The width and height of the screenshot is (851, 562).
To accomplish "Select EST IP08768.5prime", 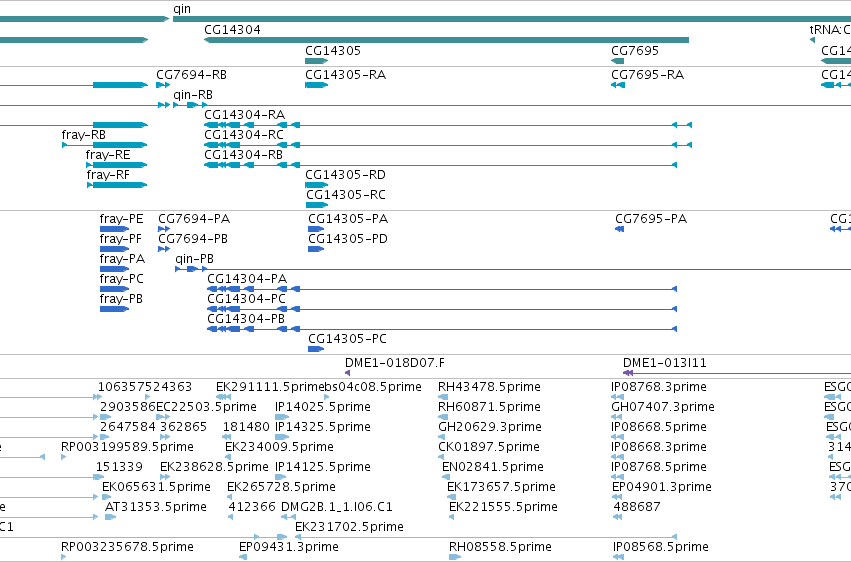I will click(x=659, y=468).
